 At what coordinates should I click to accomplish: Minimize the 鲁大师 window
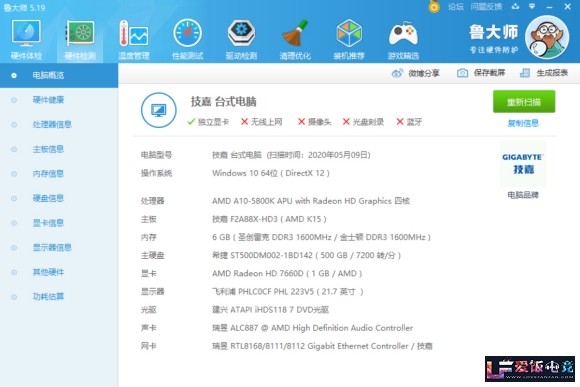[x=549, y=7]
